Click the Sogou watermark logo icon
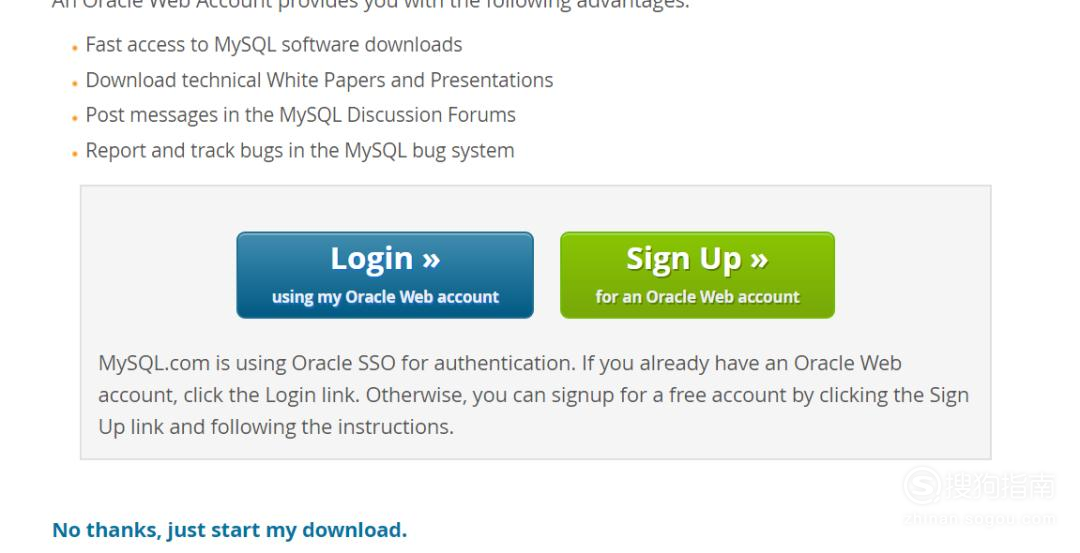Viewport: 1080px width, 553px height. (922, 485)
